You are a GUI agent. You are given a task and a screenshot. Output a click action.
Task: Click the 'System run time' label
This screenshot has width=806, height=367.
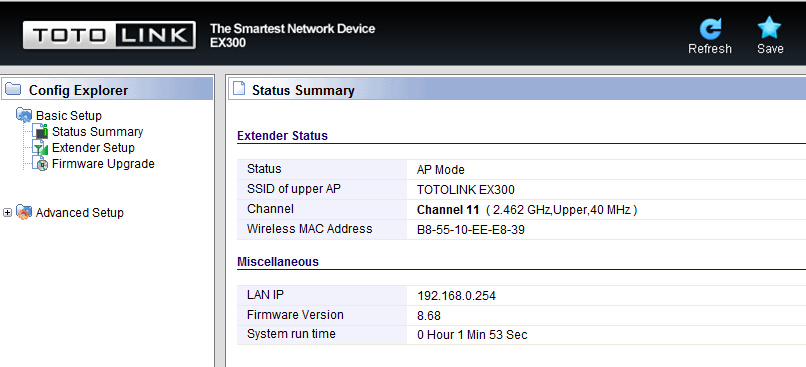point(291,334)
